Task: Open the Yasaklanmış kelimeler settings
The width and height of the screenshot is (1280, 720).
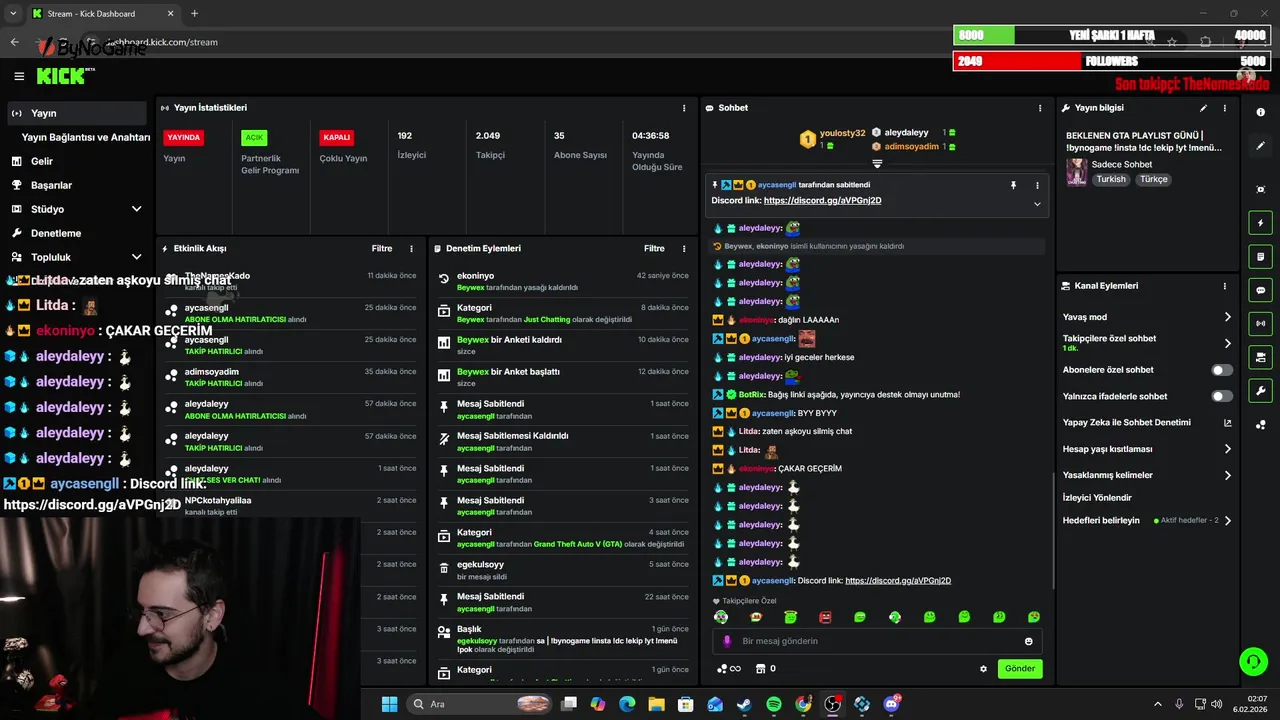Action: 1148,475
